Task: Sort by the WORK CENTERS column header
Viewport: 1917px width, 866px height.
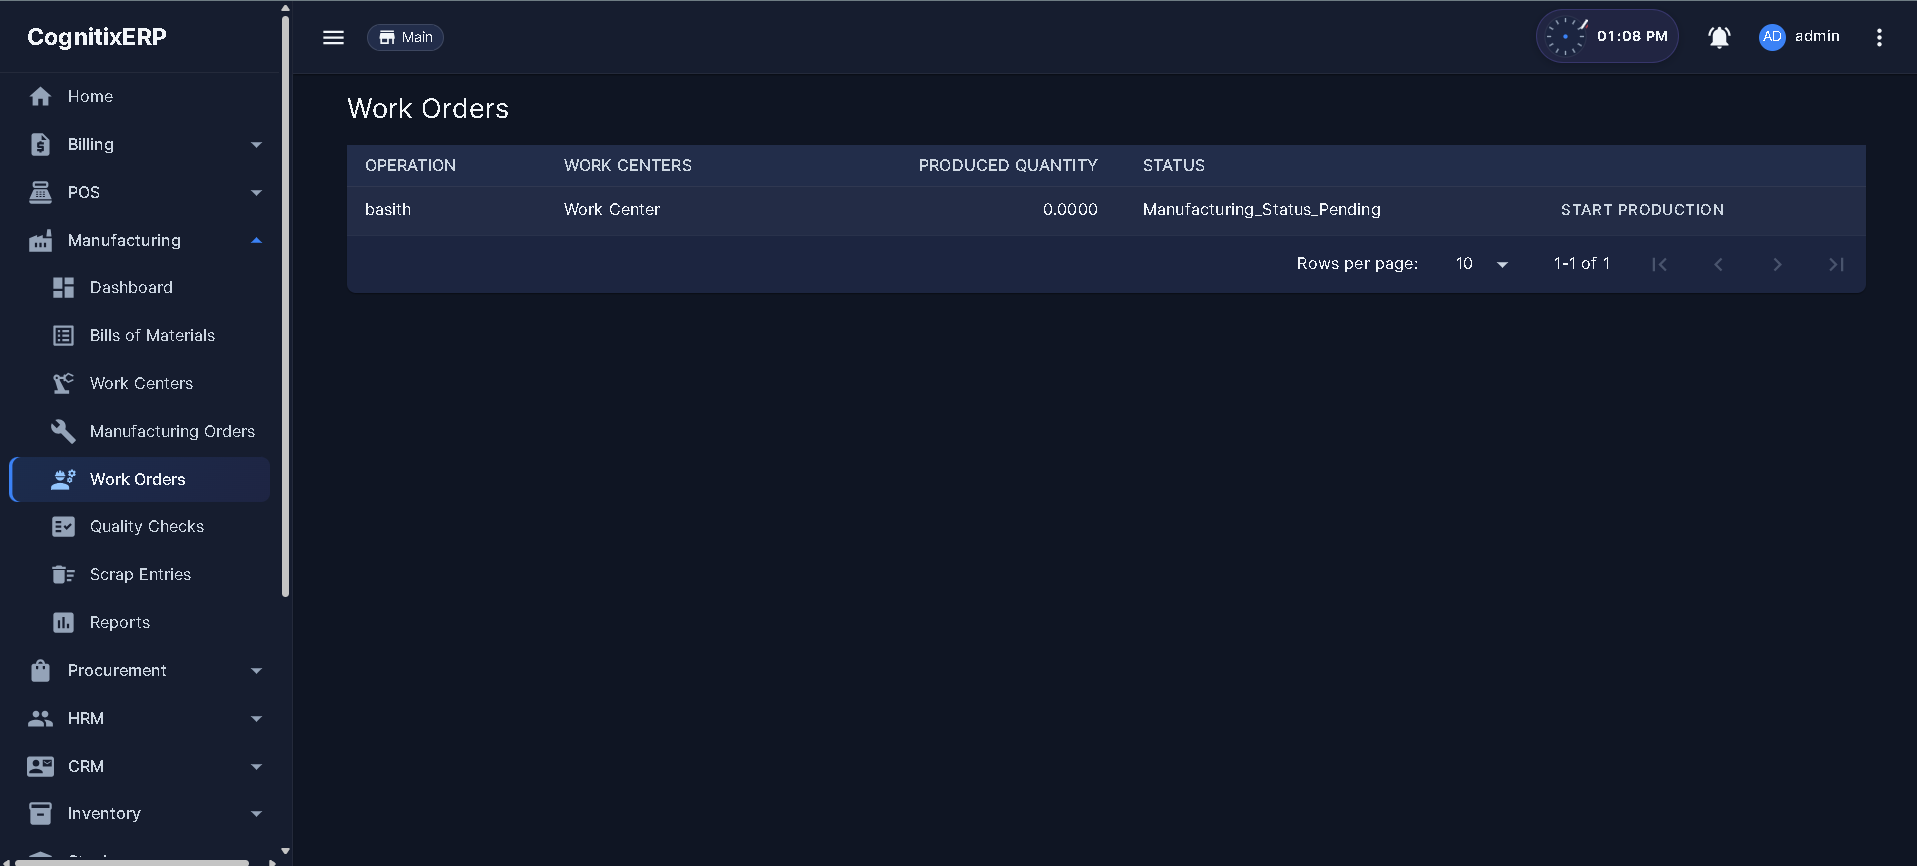Action: (x=627, y=166)
